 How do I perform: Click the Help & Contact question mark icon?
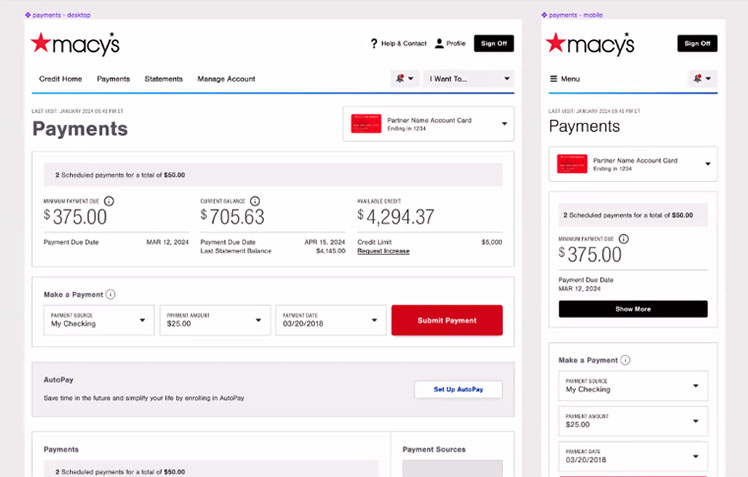point(374,43)
